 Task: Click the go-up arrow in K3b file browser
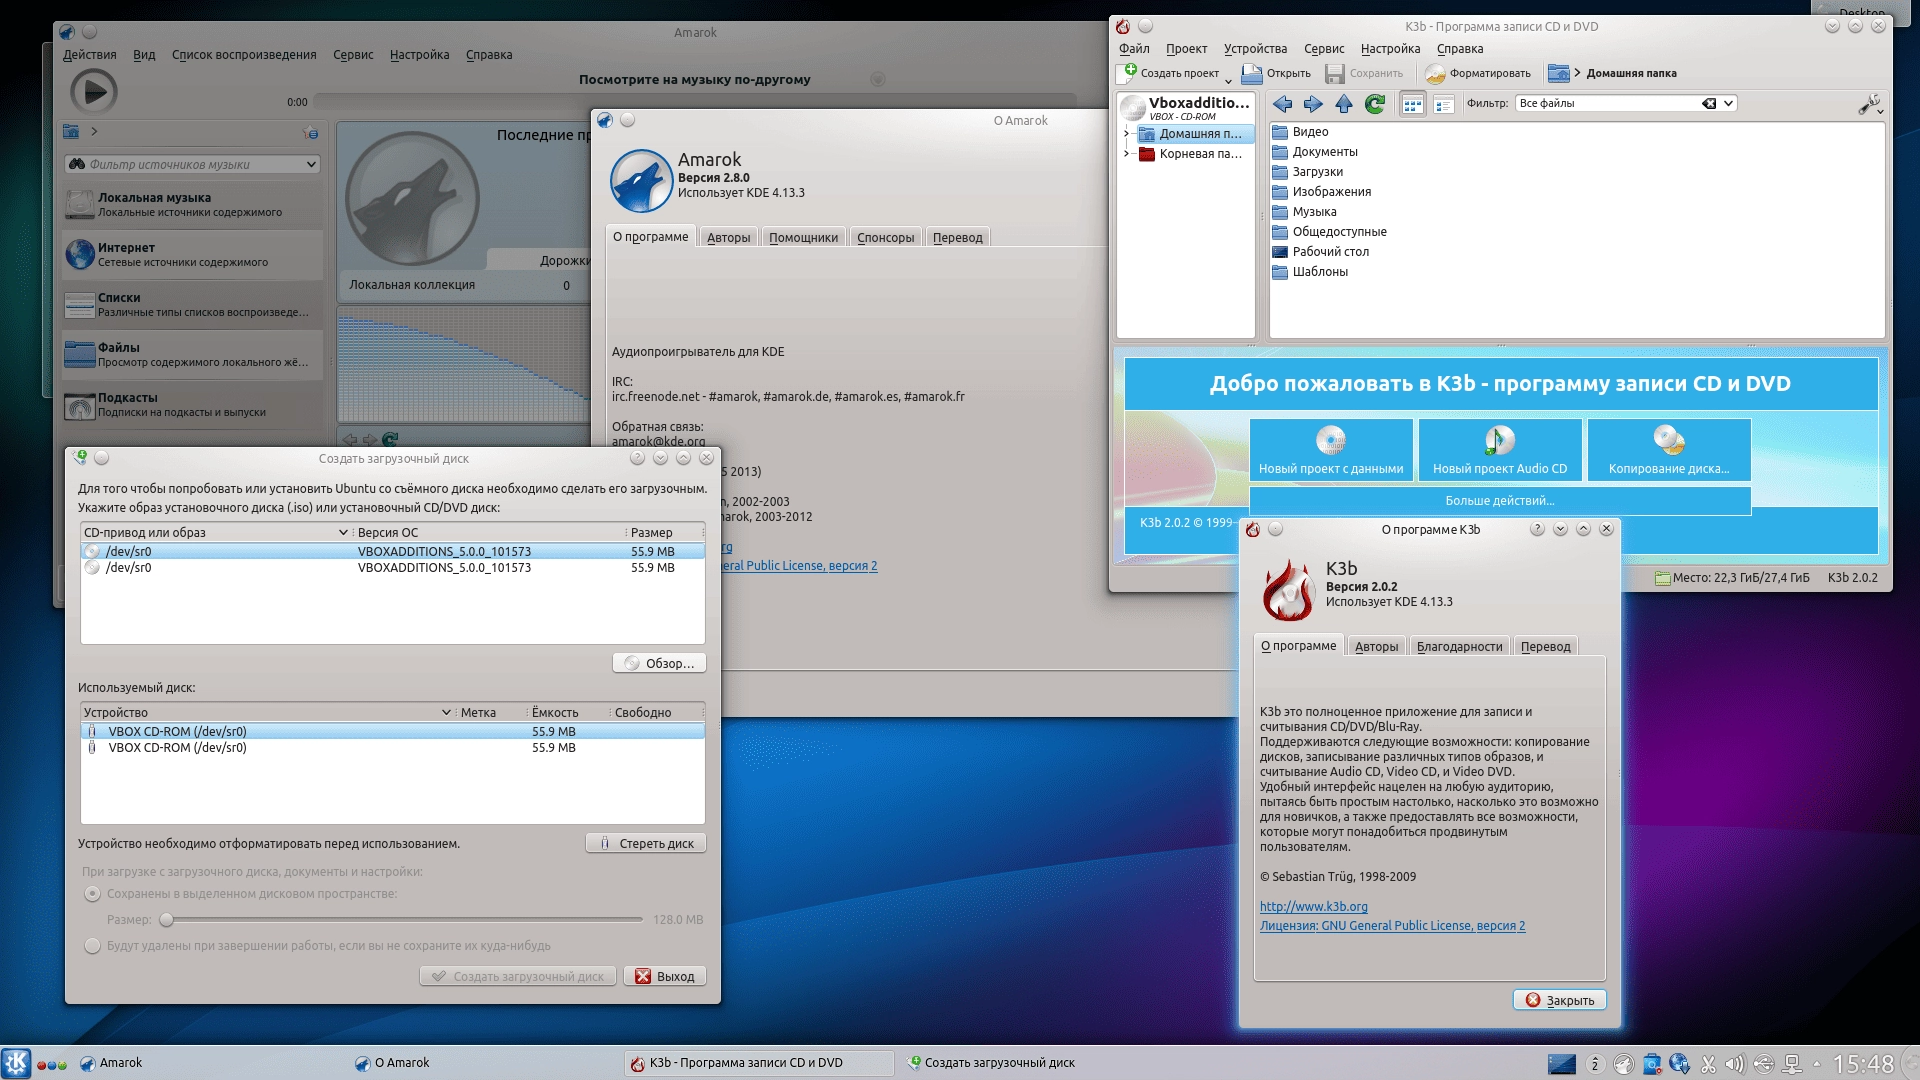point(1344,104)
